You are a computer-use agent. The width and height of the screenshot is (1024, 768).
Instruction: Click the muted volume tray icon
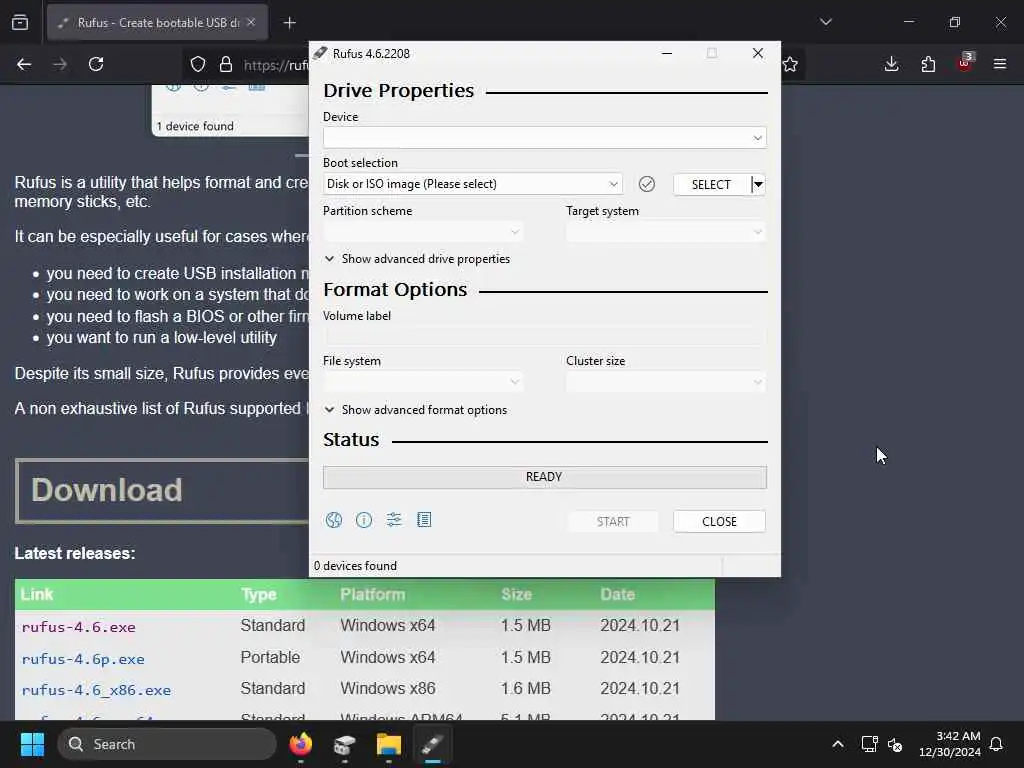[x=895, y=744]
